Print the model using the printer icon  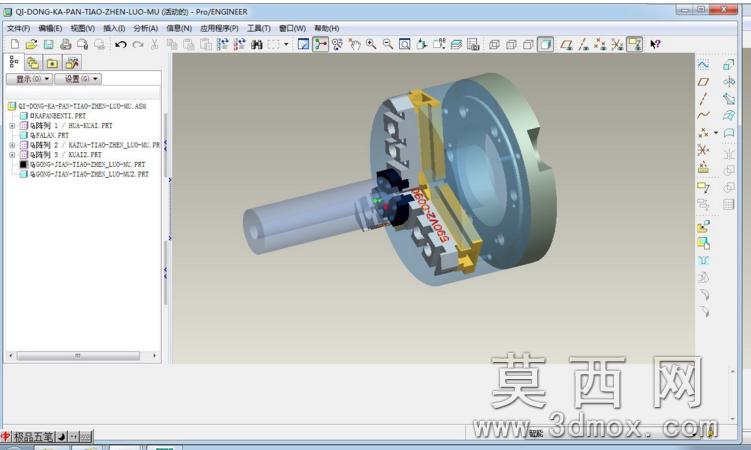tap(66, 45)
